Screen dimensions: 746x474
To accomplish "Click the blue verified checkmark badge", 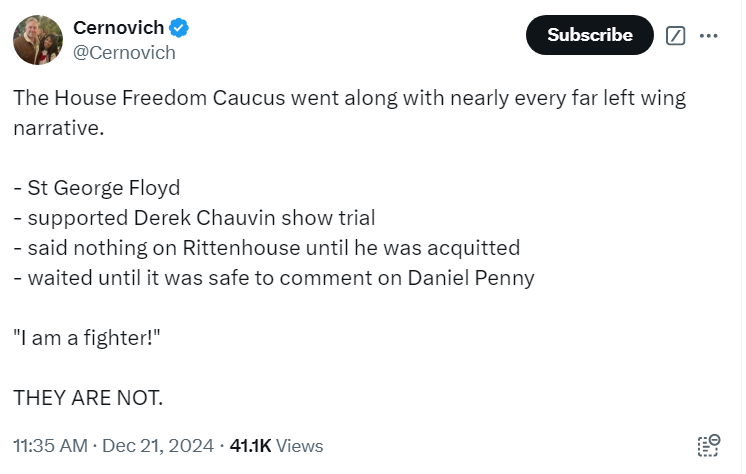I will coord(180,28).
